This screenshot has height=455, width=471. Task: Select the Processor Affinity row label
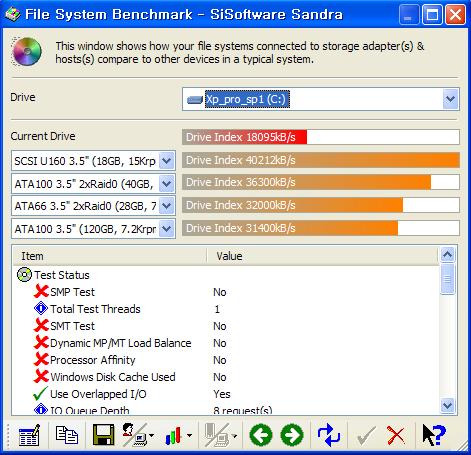[93, 360]
